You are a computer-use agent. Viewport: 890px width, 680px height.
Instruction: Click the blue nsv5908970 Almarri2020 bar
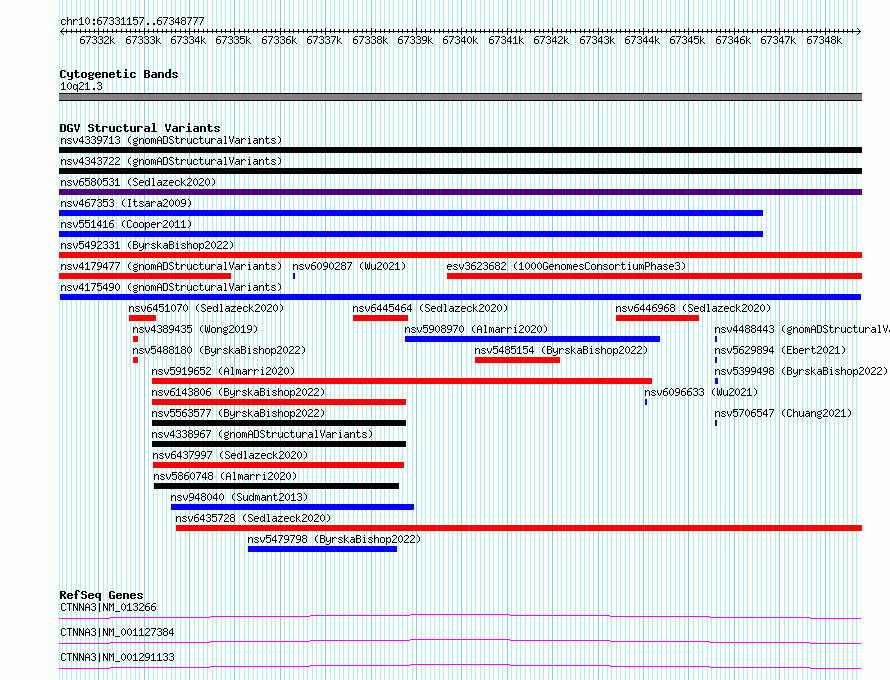click(532, 339)
